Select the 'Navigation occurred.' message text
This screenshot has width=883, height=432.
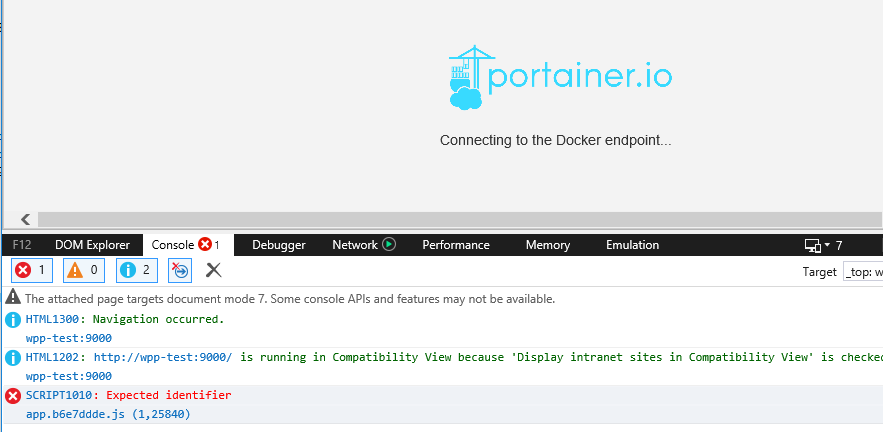click(x=158, y=319)
